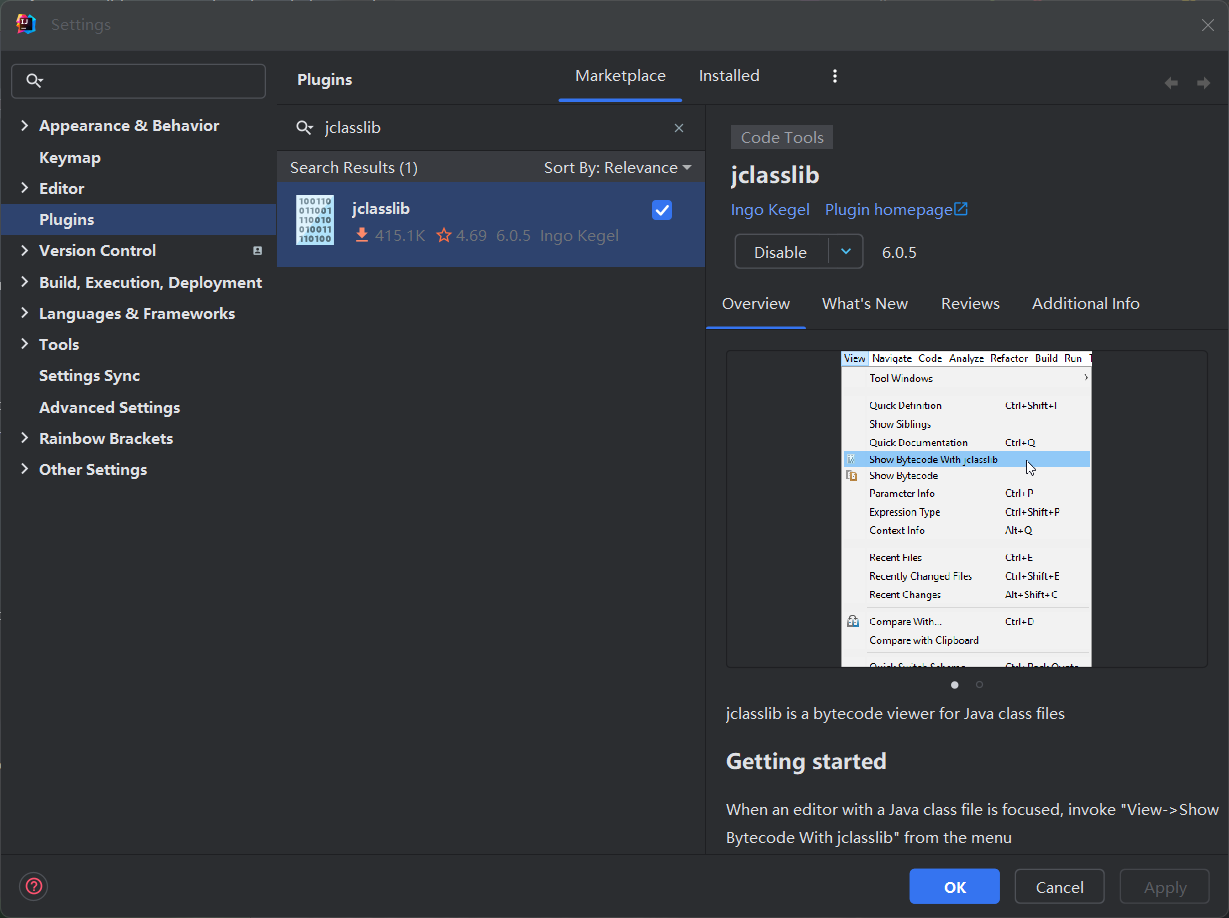1229x918 pixels.
Task: Open the What's New tab
Action: (865, 304)
